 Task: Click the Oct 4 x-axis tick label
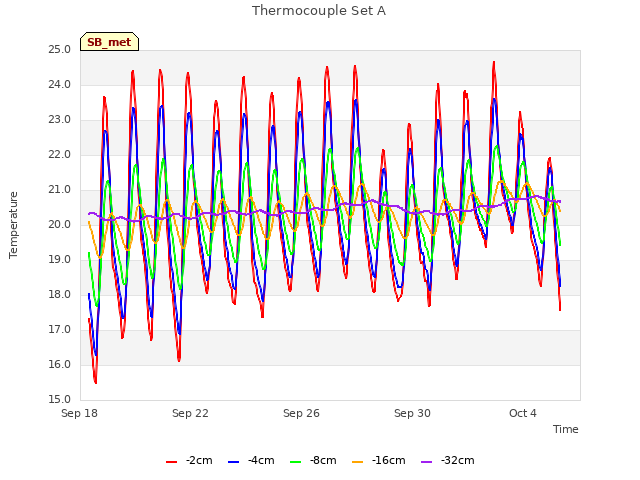tap(523, 413)
